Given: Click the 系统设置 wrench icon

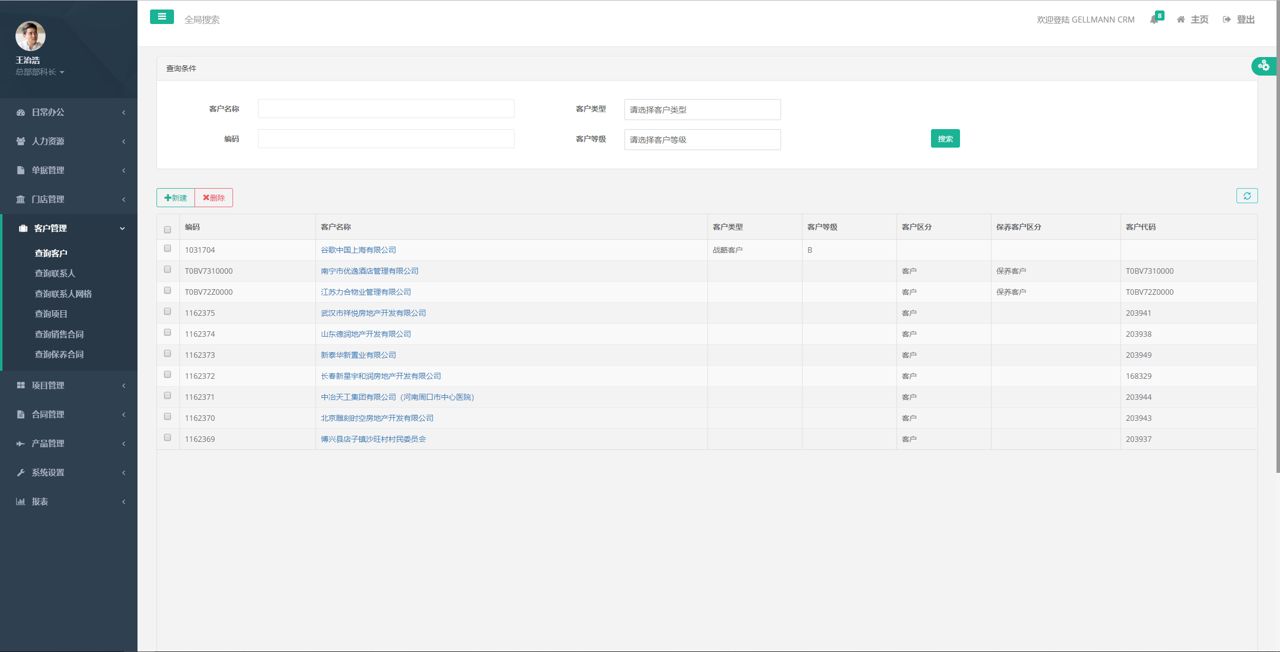Looking at the screenshot, I should click(x=20, y=473).
